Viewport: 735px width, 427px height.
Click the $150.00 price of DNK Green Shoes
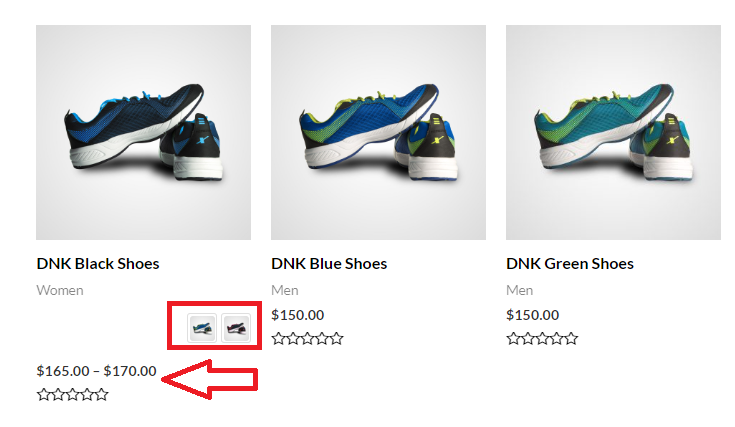pos(532,315)
